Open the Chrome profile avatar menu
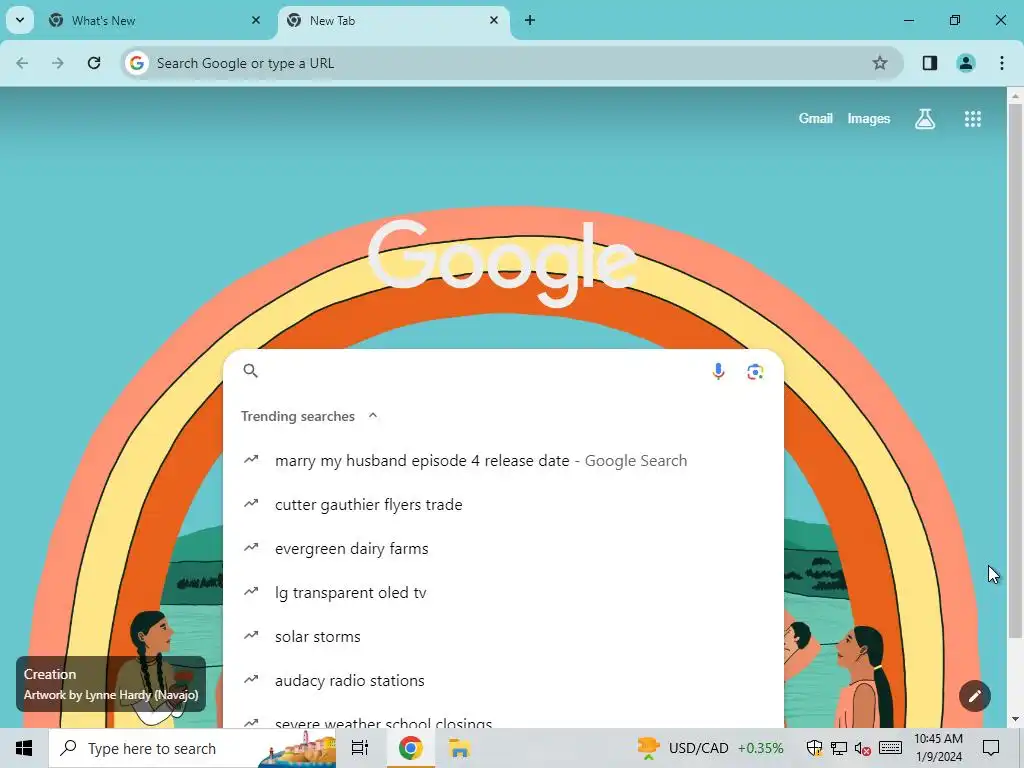This screenshot has height=768, width=1024. pos(965,63)
